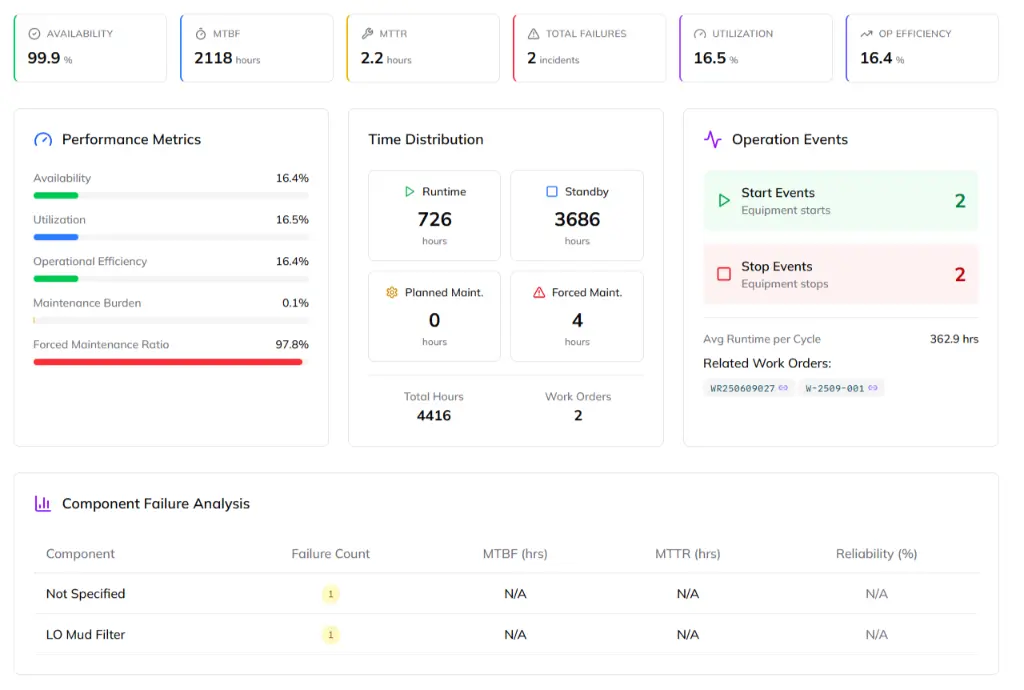
Task: Click the MTBF (hrs) column header
Action: coord(515,554)
